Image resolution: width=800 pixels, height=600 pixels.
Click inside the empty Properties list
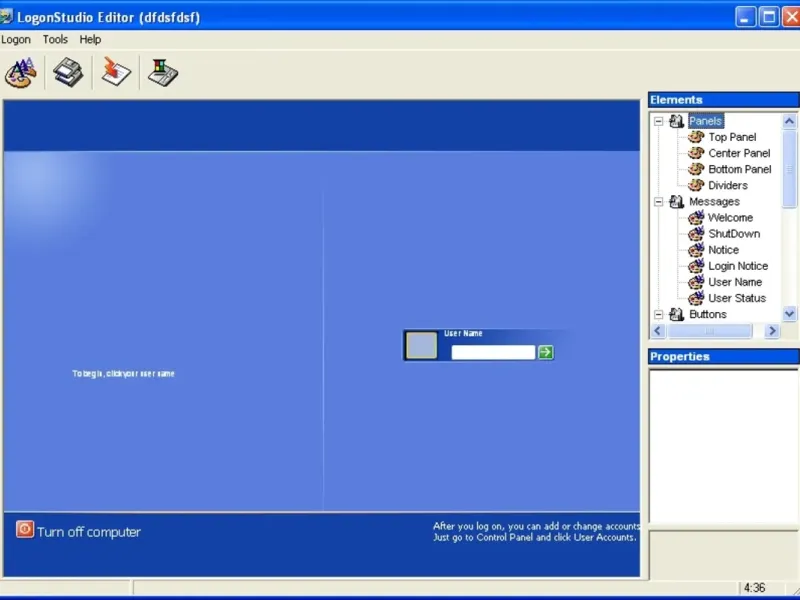723,446
